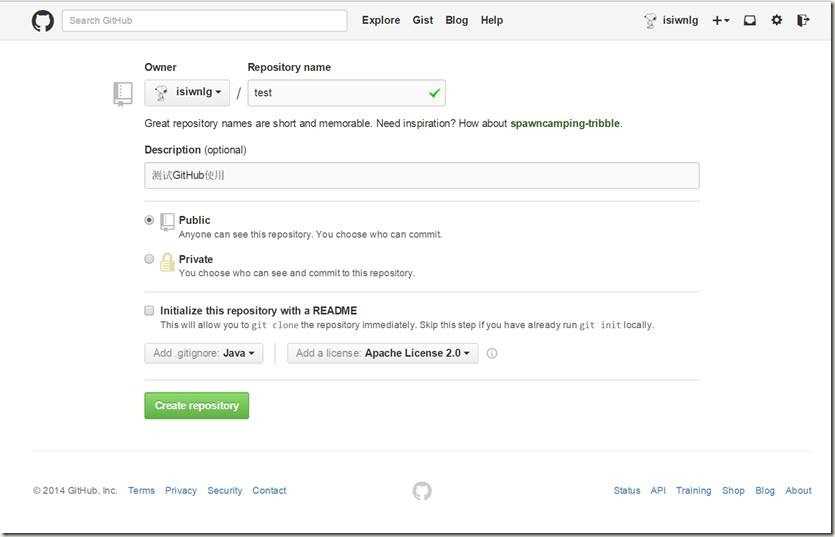835x537 pixels.
Task: Select the Private repository option
Action: [x=150, y=259]
